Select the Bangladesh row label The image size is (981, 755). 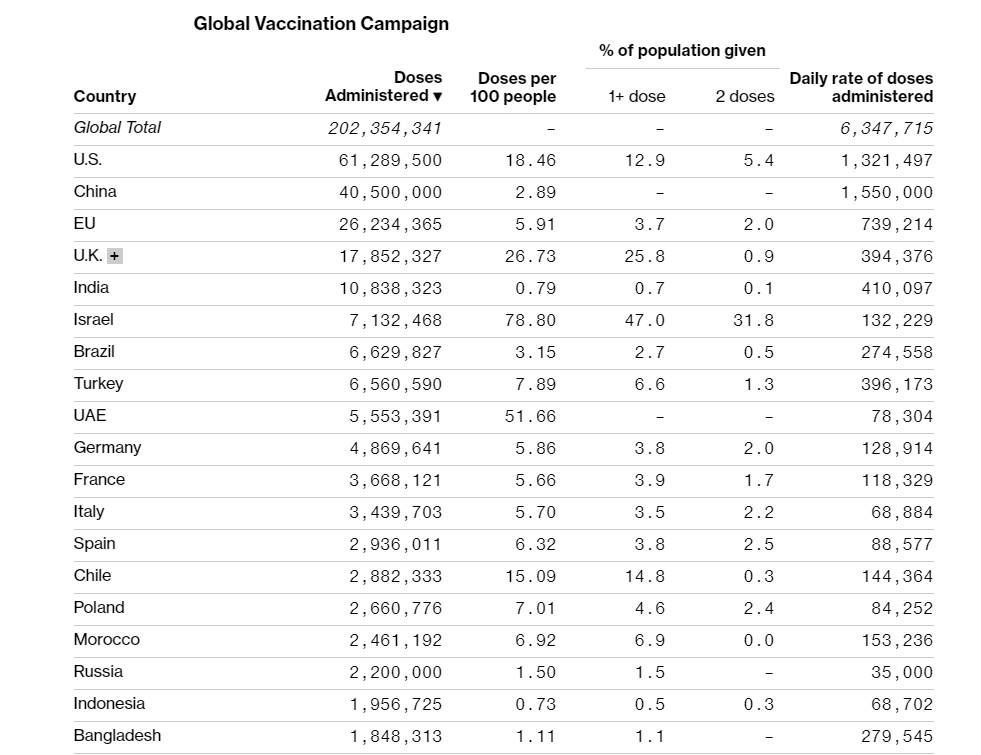pyautogui.click(x=117, y=736)
